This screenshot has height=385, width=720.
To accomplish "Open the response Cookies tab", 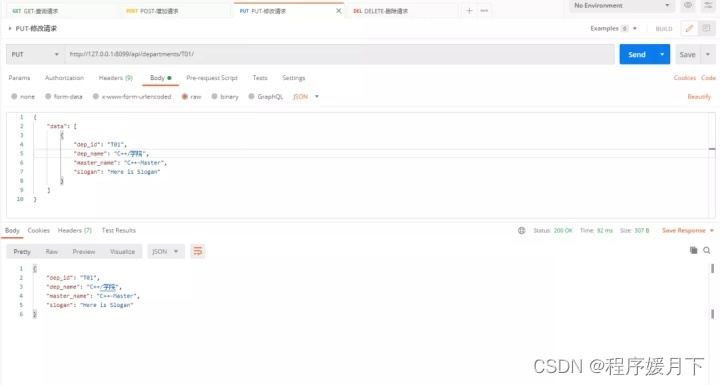I will (39, 230).
